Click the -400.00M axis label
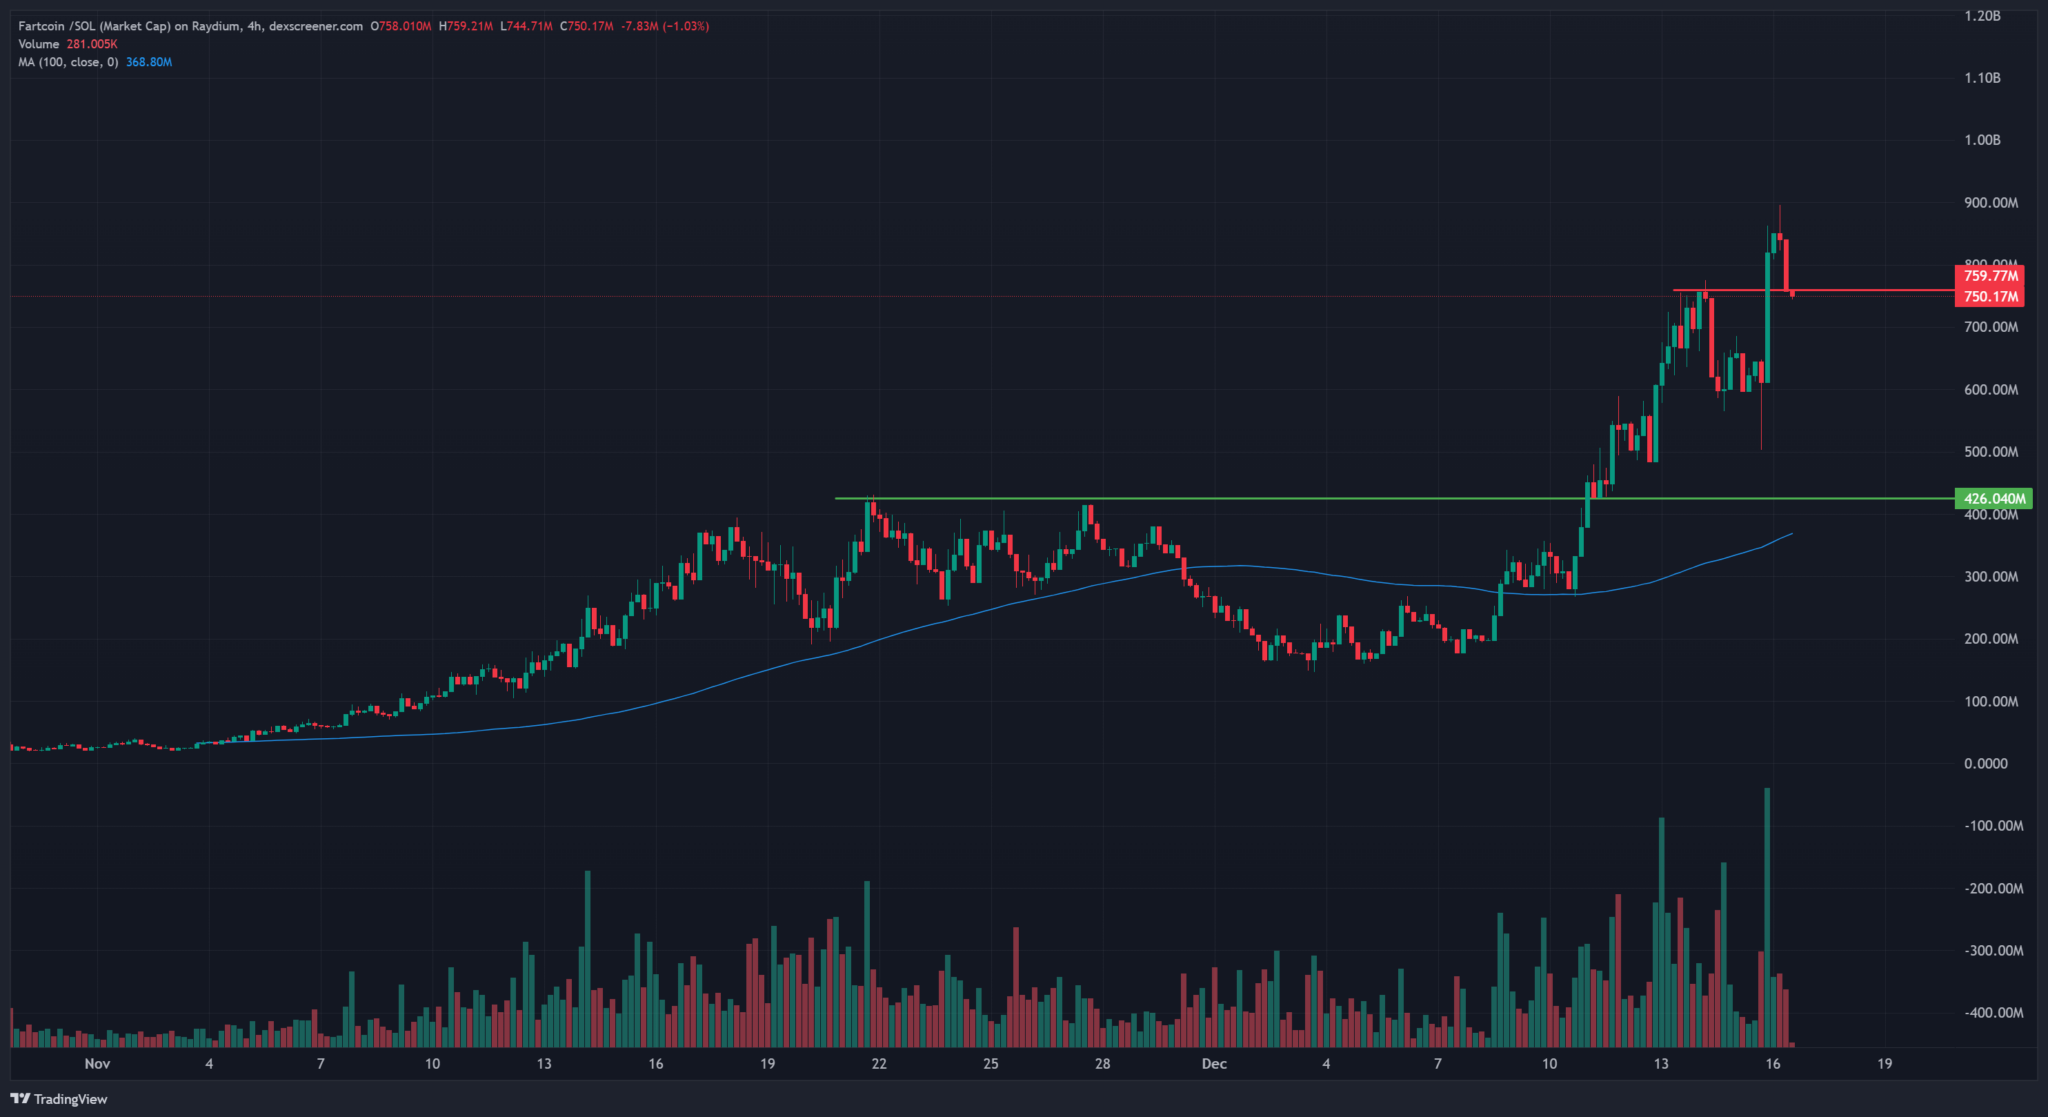The height and width of the screenshot is (1117, 2048). coord(1993,1013)
